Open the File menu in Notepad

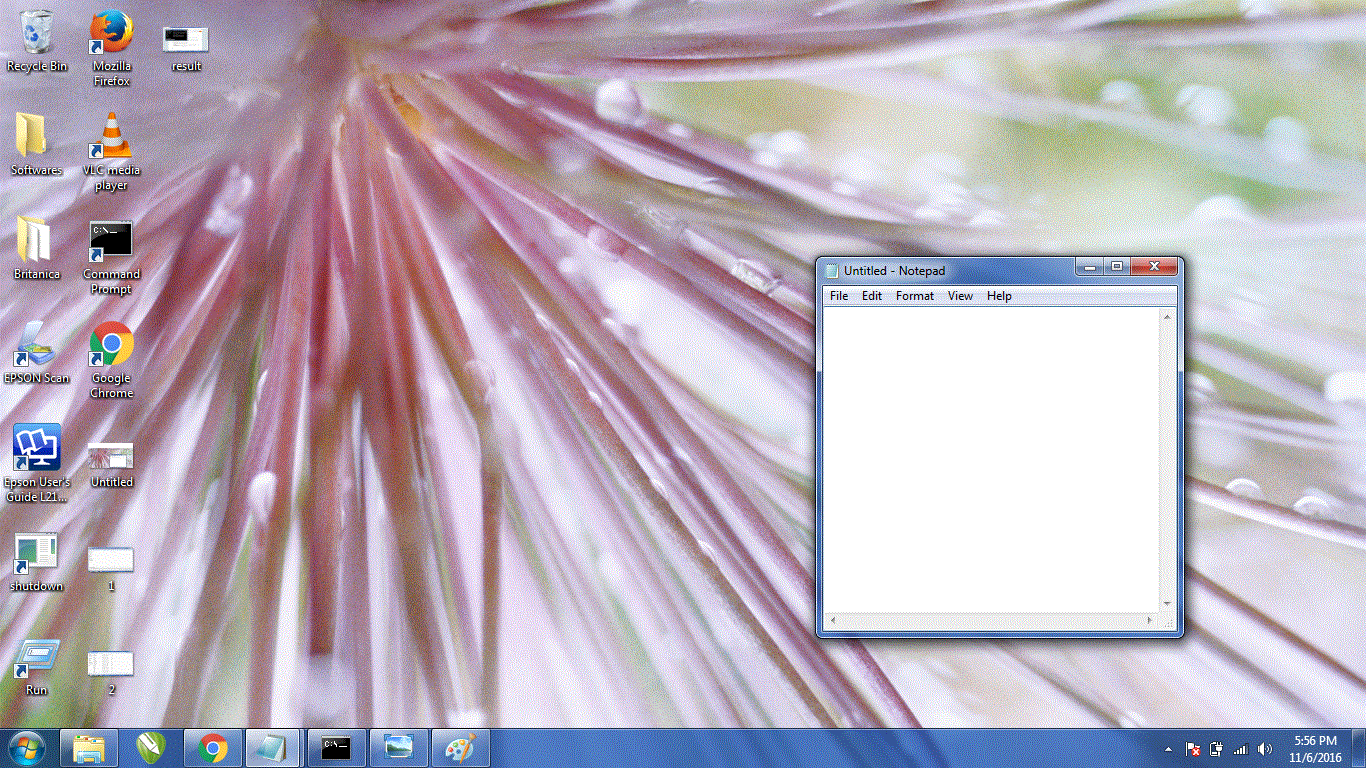coord(839,296)
